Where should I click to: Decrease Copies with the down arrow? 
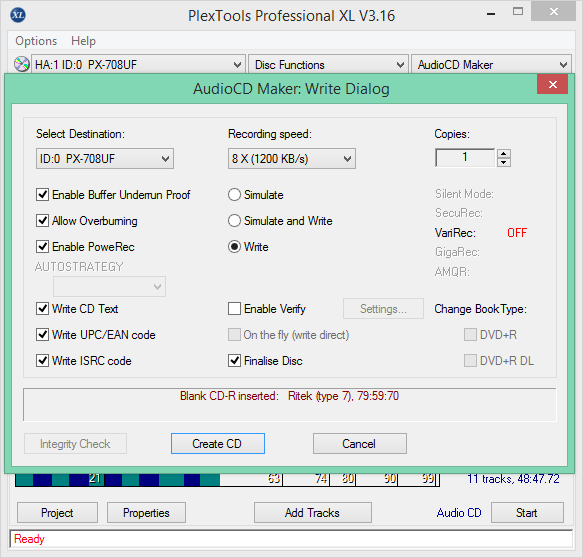coord(503,162)
